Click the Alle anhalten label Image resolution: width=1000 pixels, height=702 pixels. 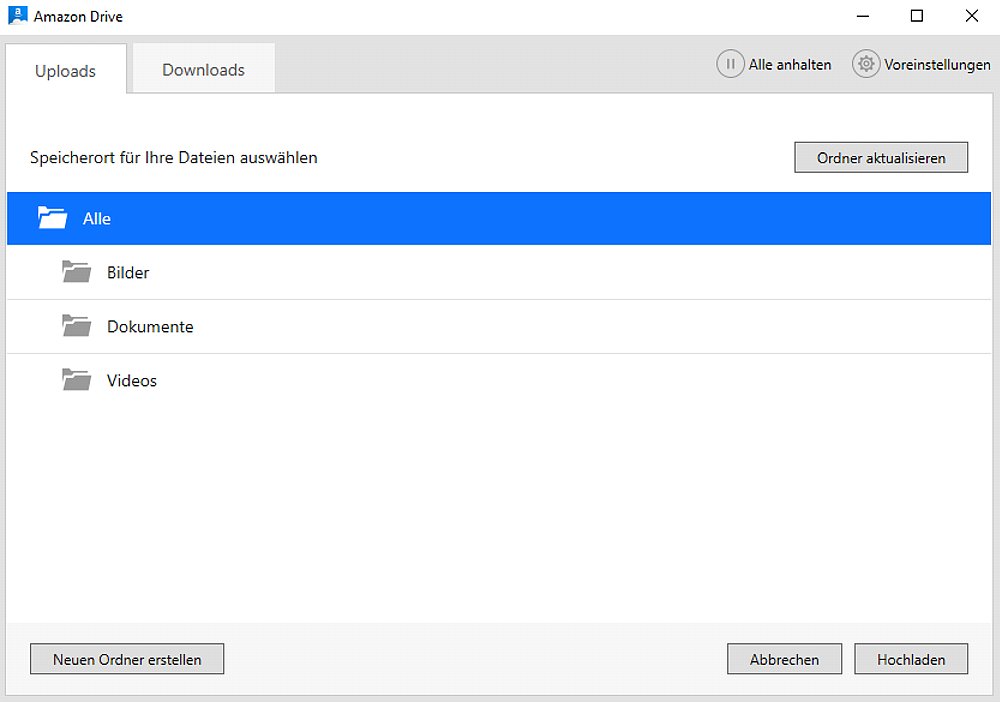[790, 64]
